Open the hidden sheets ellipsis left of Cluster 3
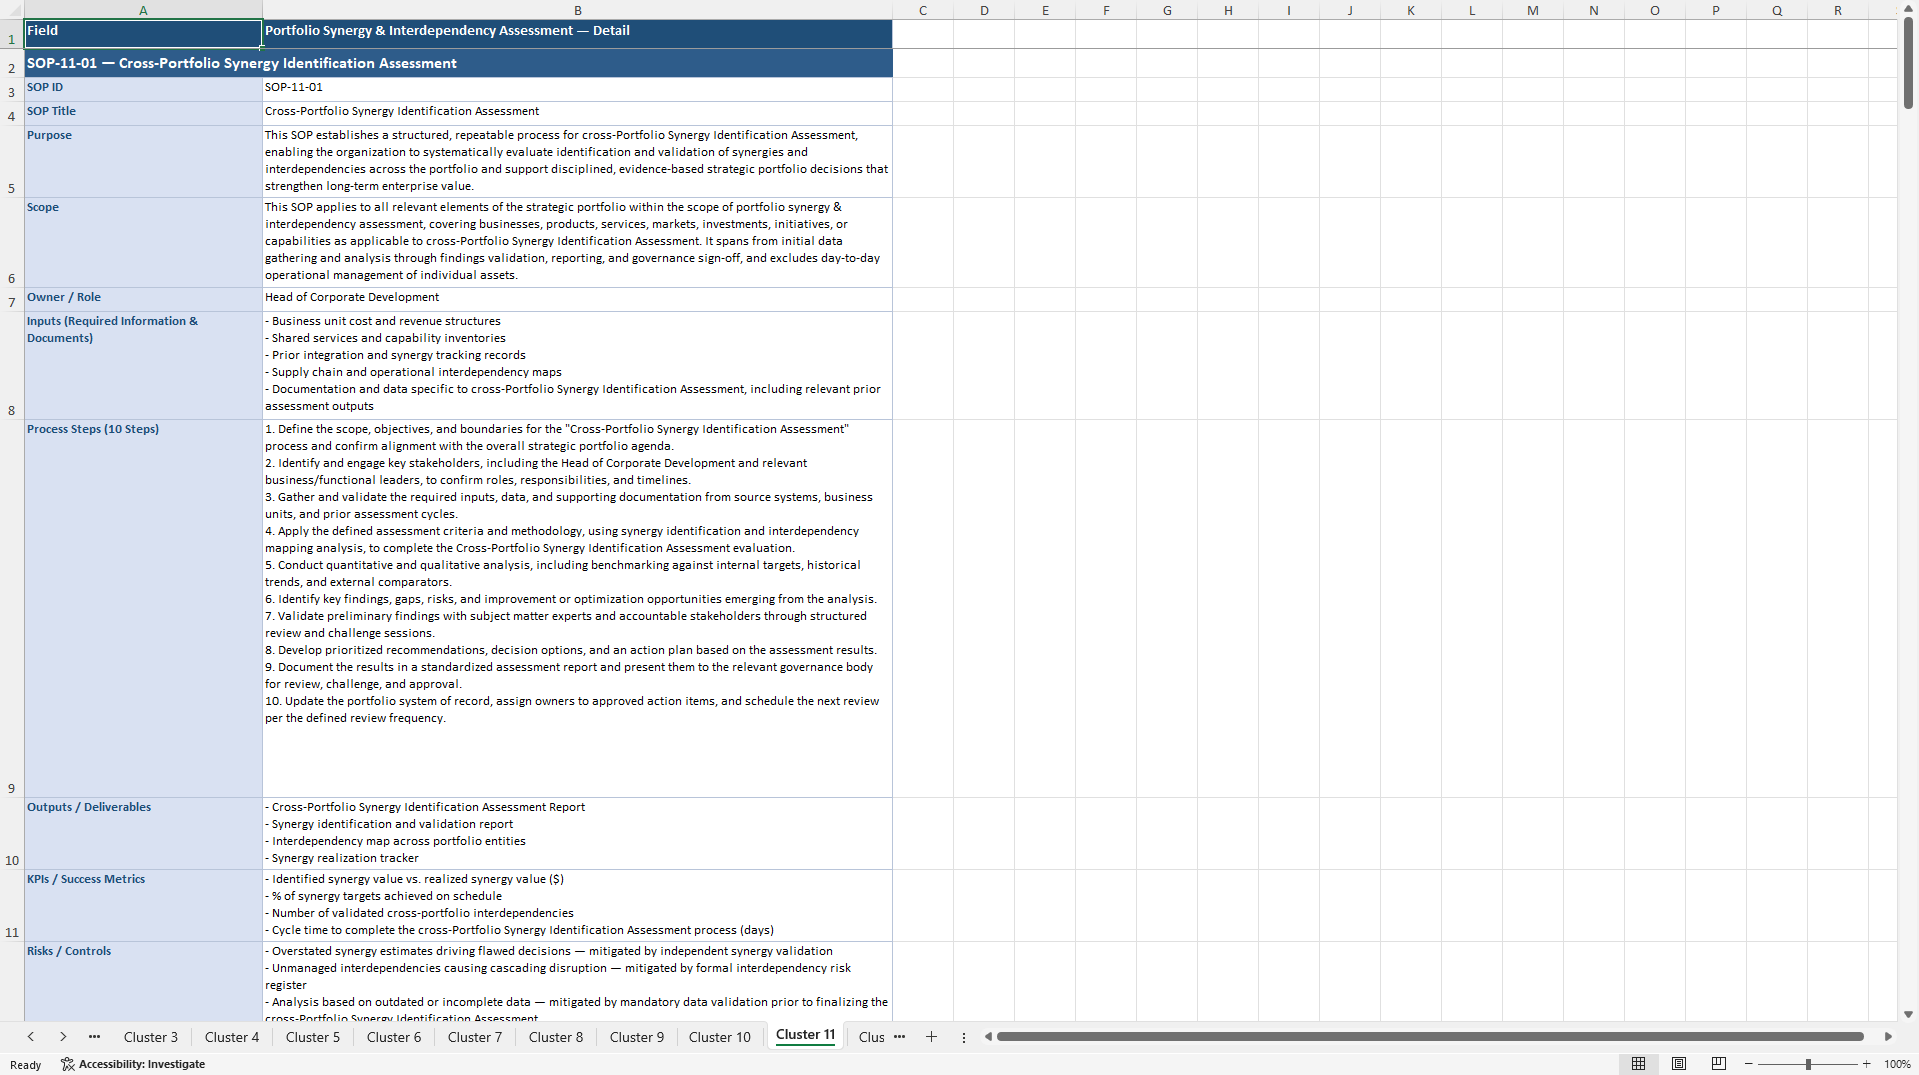Image resolution: width=1919 pixels, height=1075 pixels. 94,1037
